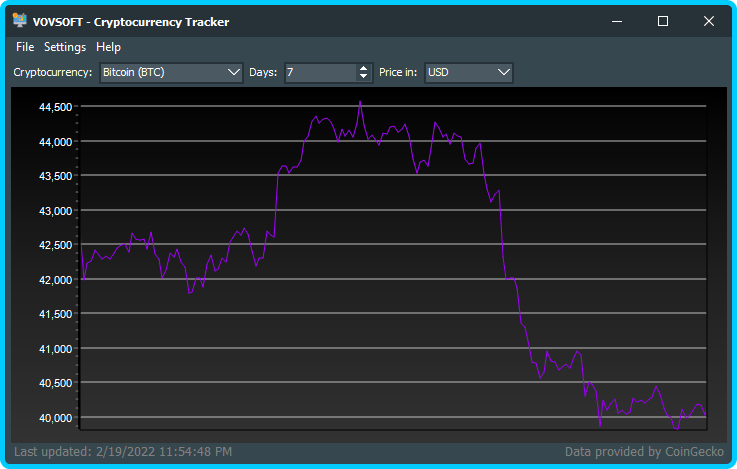Close the Cryptocurrency Tracker window

(x=709, y=21)
